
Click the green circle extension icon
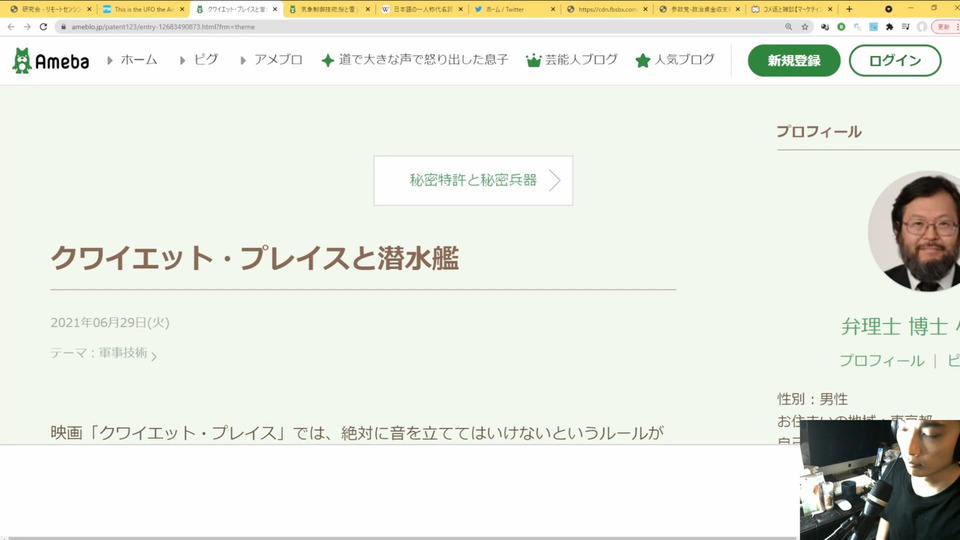pos(841,27)
